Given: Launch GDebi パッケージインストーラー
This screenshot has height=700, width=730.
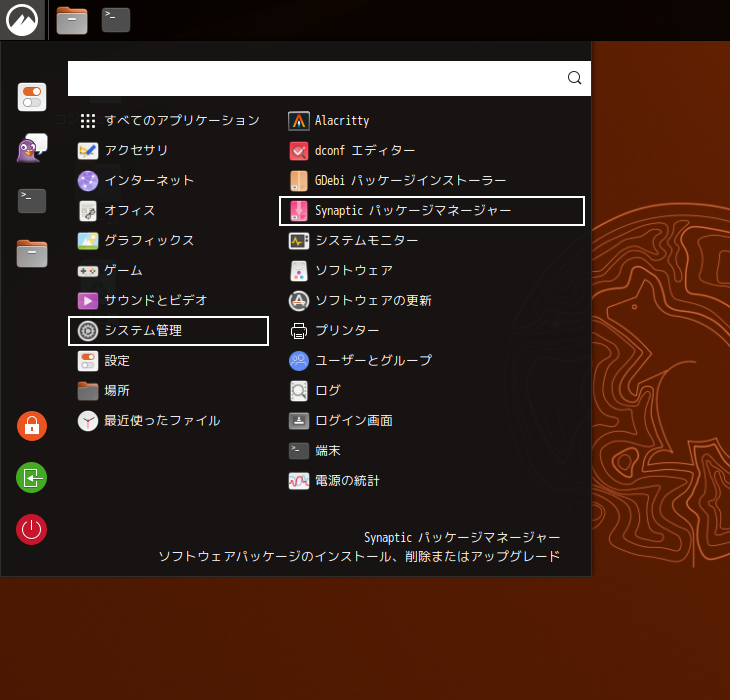Looking at the screenshot, I should [432, 181].
